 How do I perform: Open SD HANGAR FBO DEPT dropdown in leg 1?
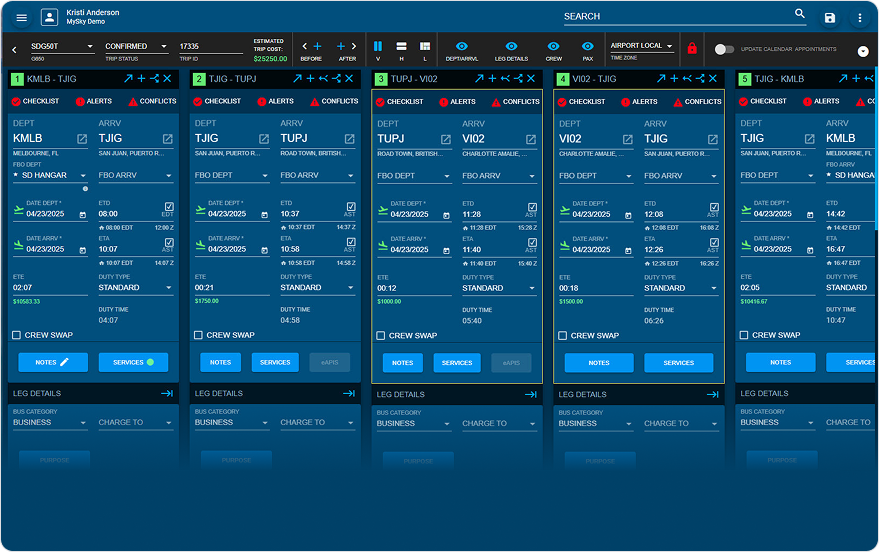coord(50,175)
